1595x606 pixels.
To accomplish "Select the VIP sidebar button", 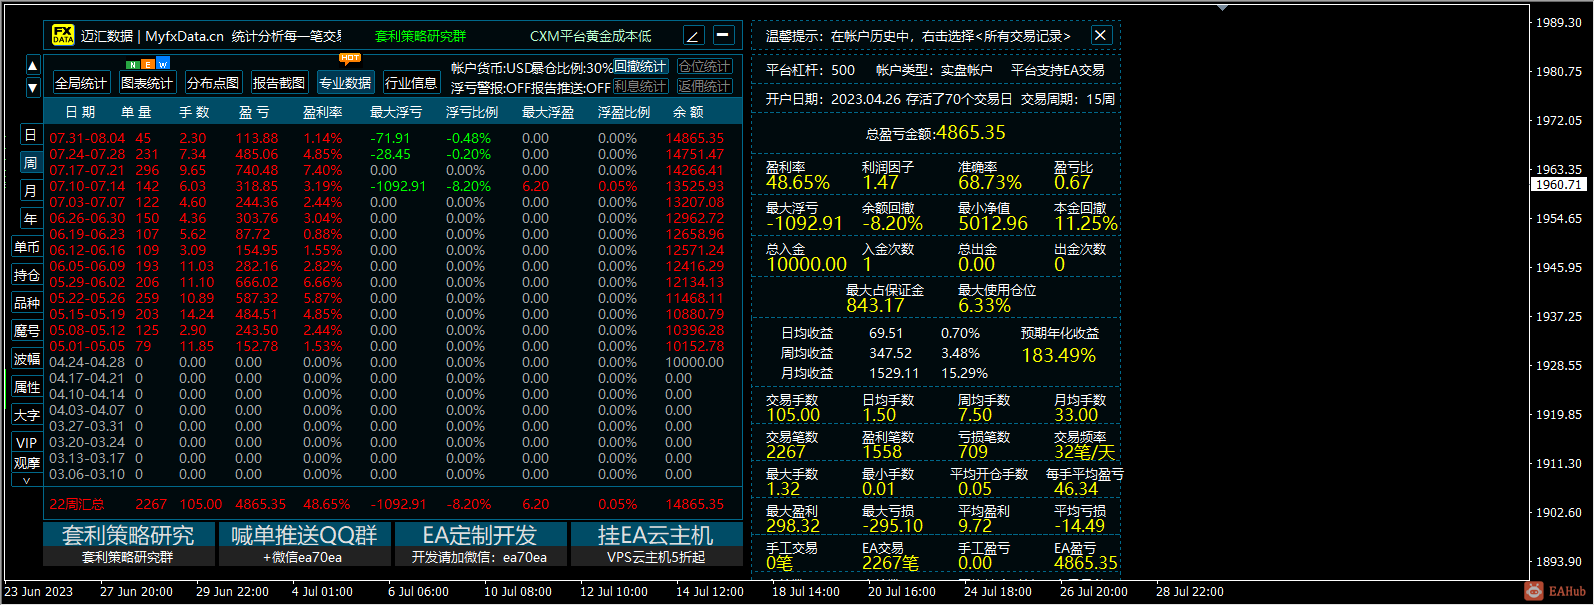I will (27, 443).
